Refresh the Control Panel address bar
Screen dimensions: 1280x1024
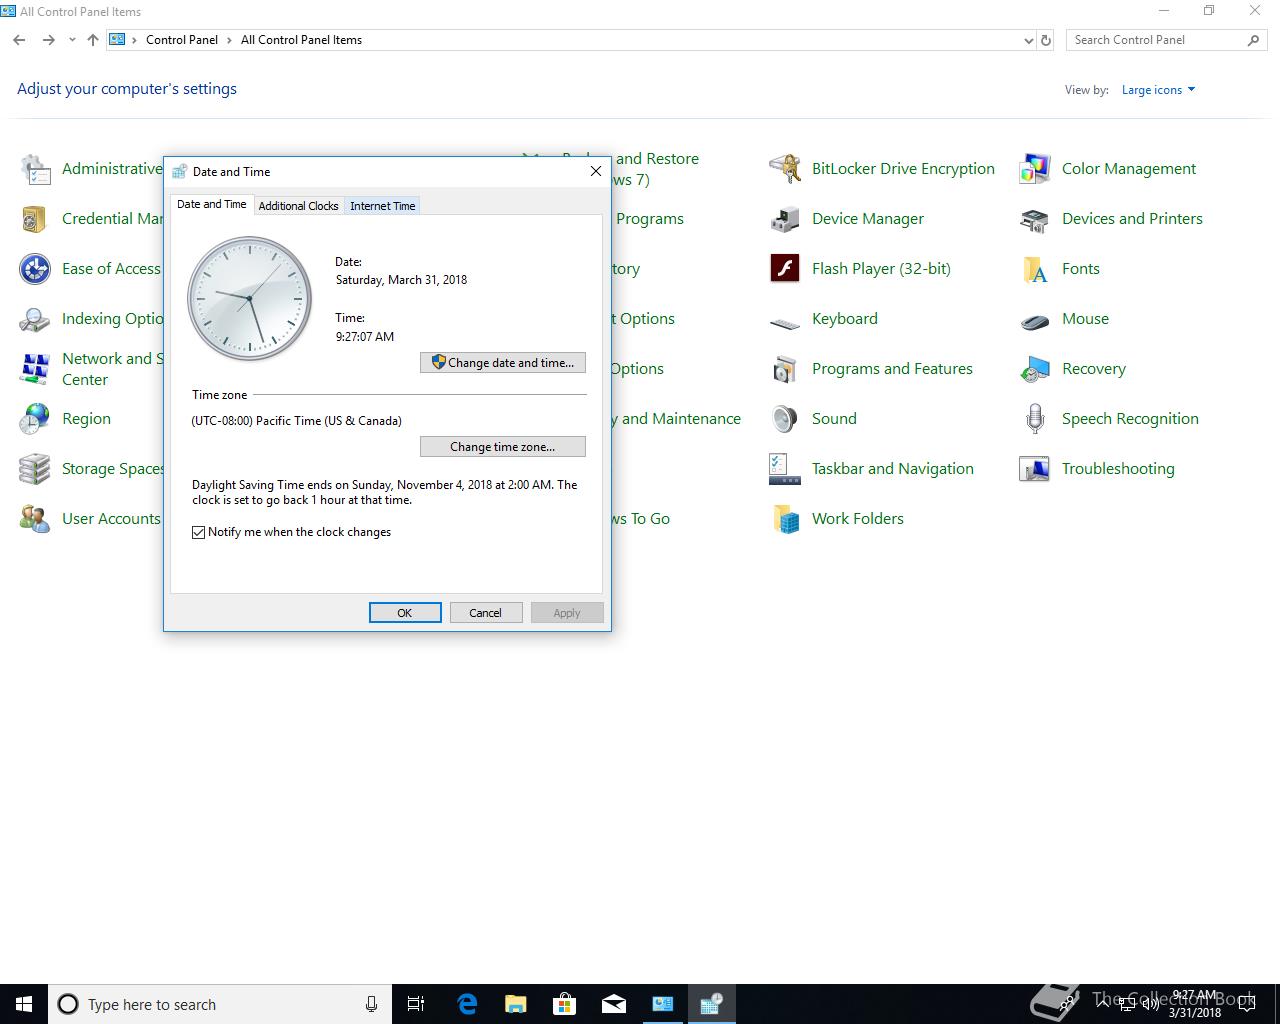(1046, 40)
